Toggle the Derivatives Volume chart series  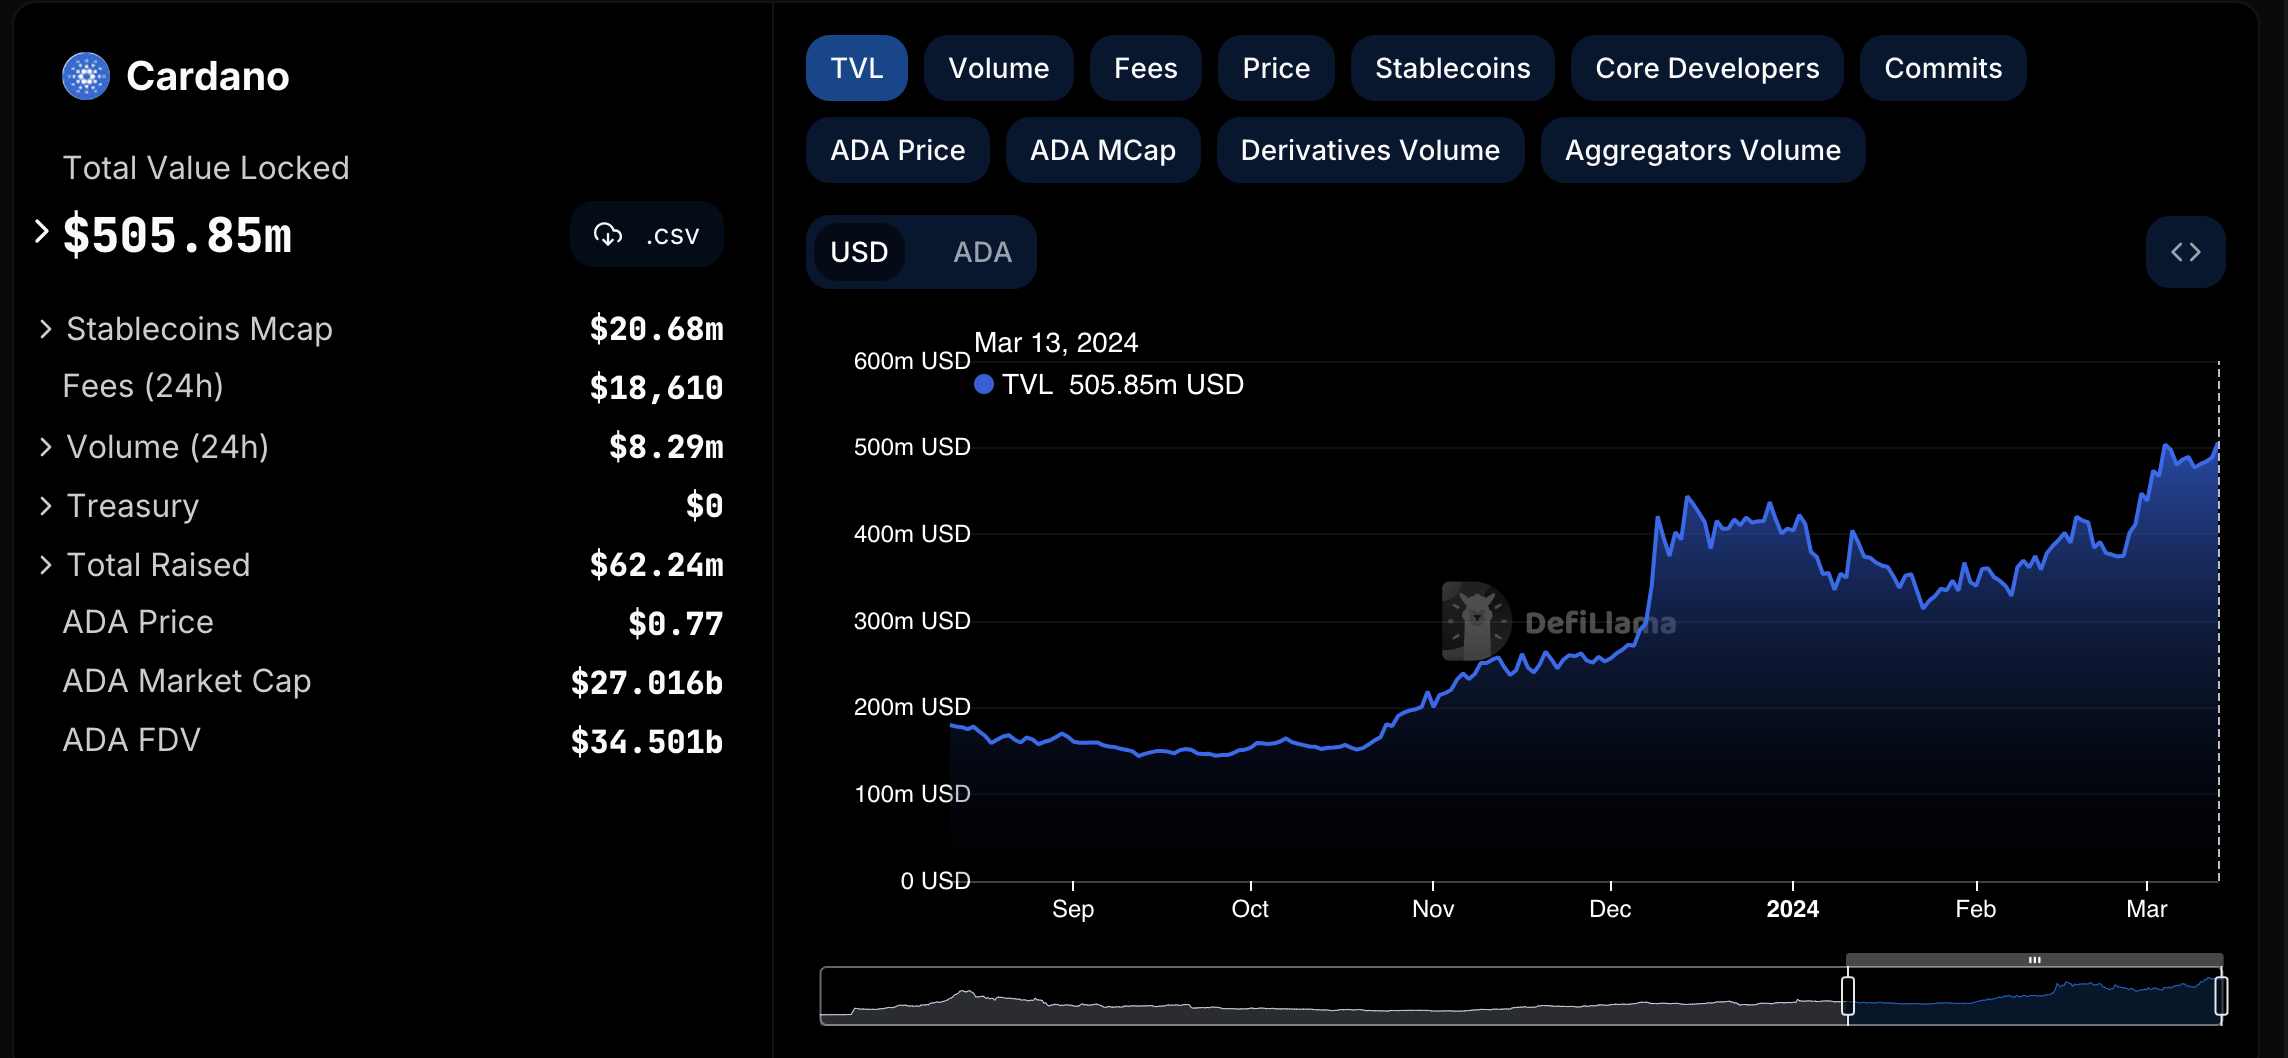coord(1370,150)
